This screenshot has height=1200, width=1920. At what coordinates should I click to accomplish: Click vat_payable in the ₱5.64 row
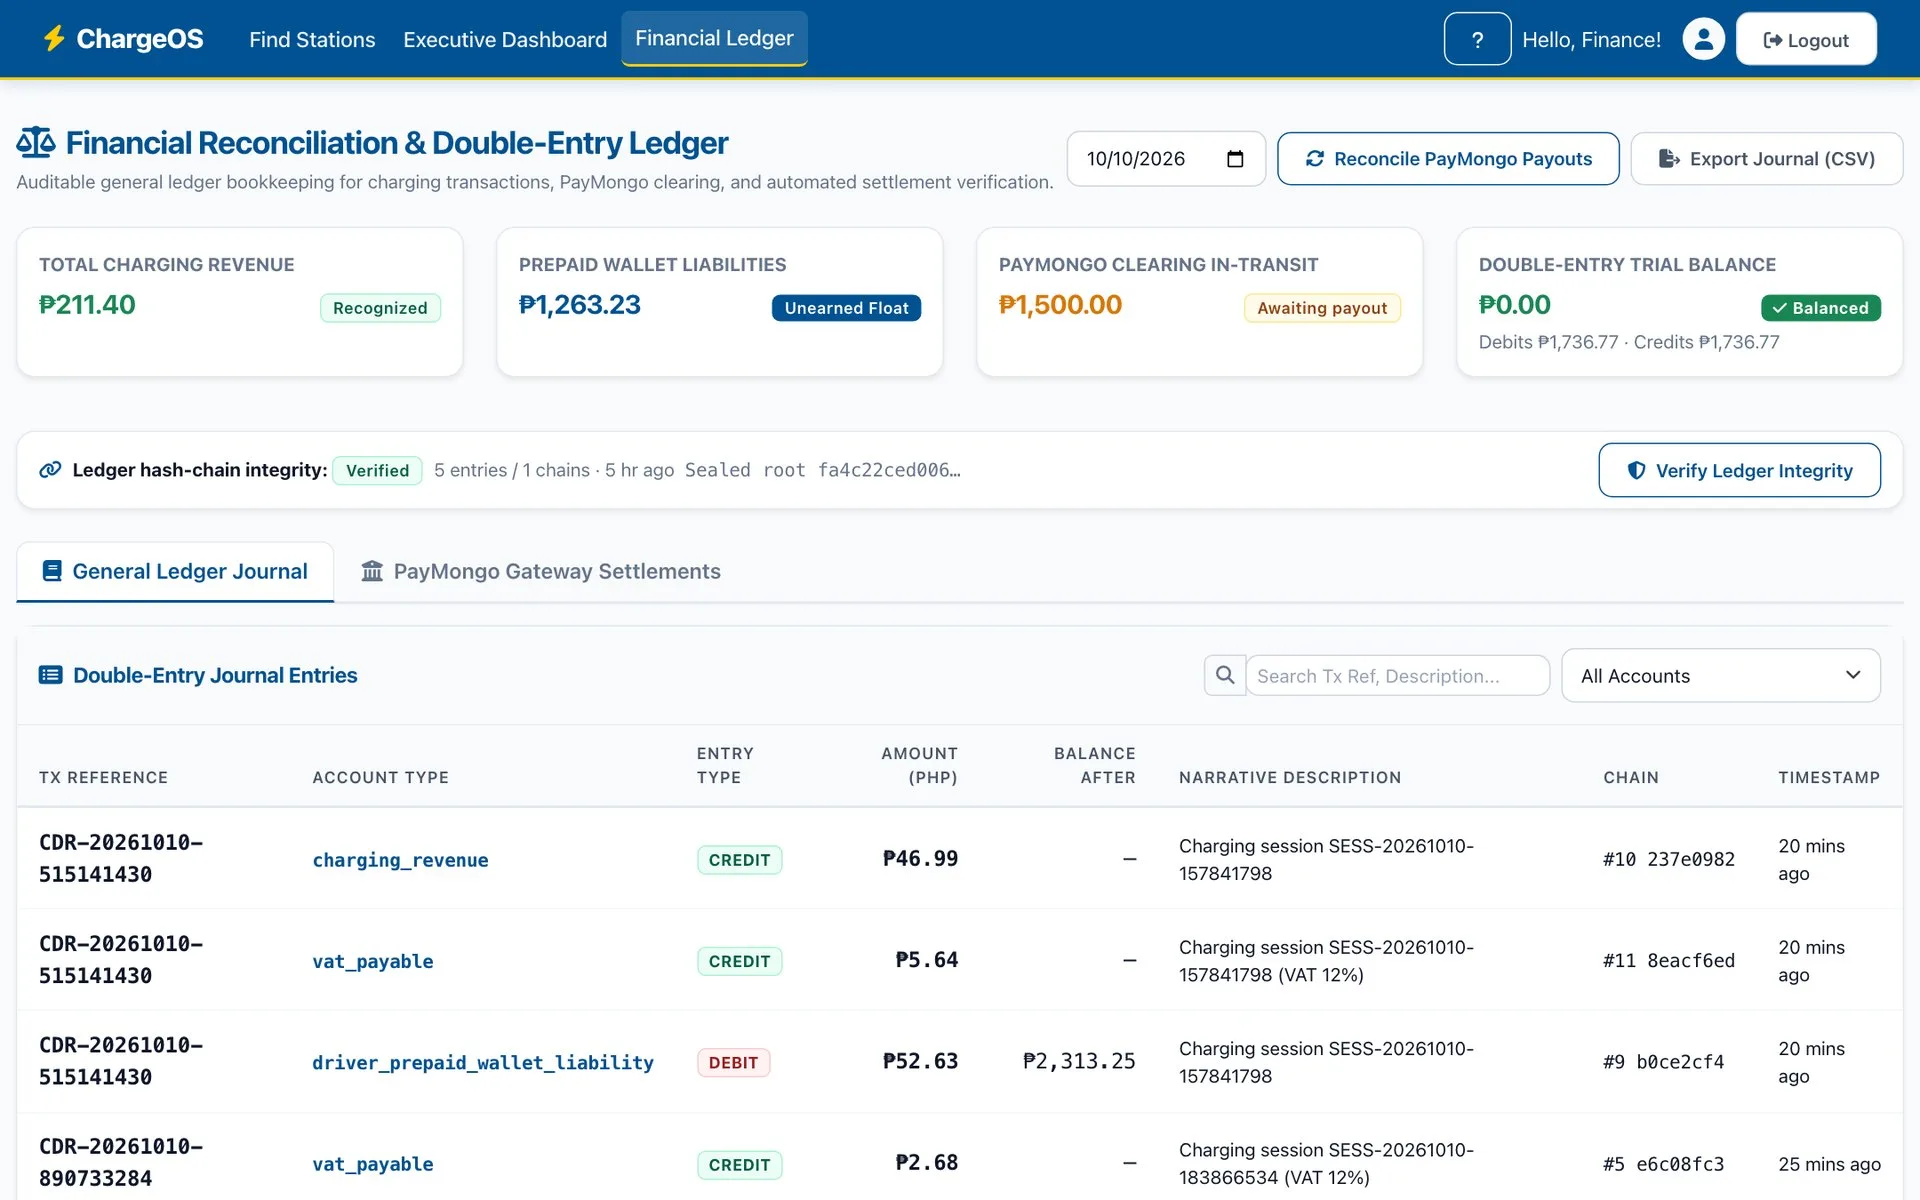(x=372, y=961)
